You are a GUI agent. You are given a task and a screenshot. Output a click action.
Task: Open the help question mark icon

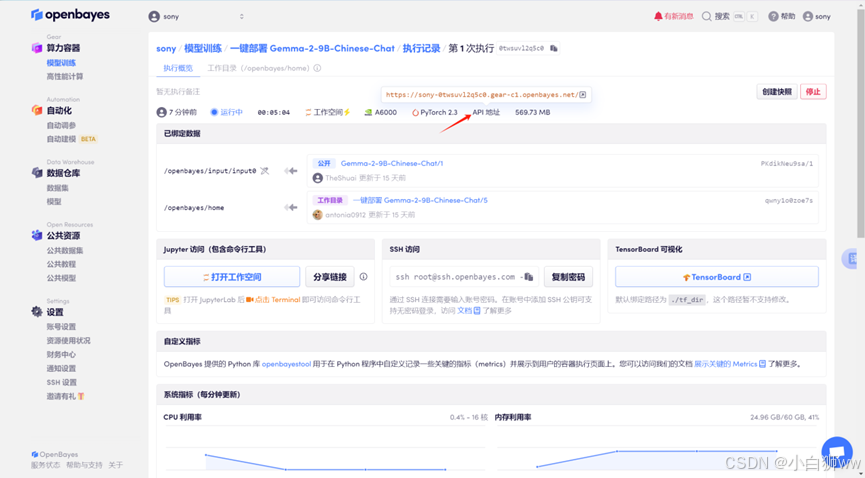coord(773,17)
